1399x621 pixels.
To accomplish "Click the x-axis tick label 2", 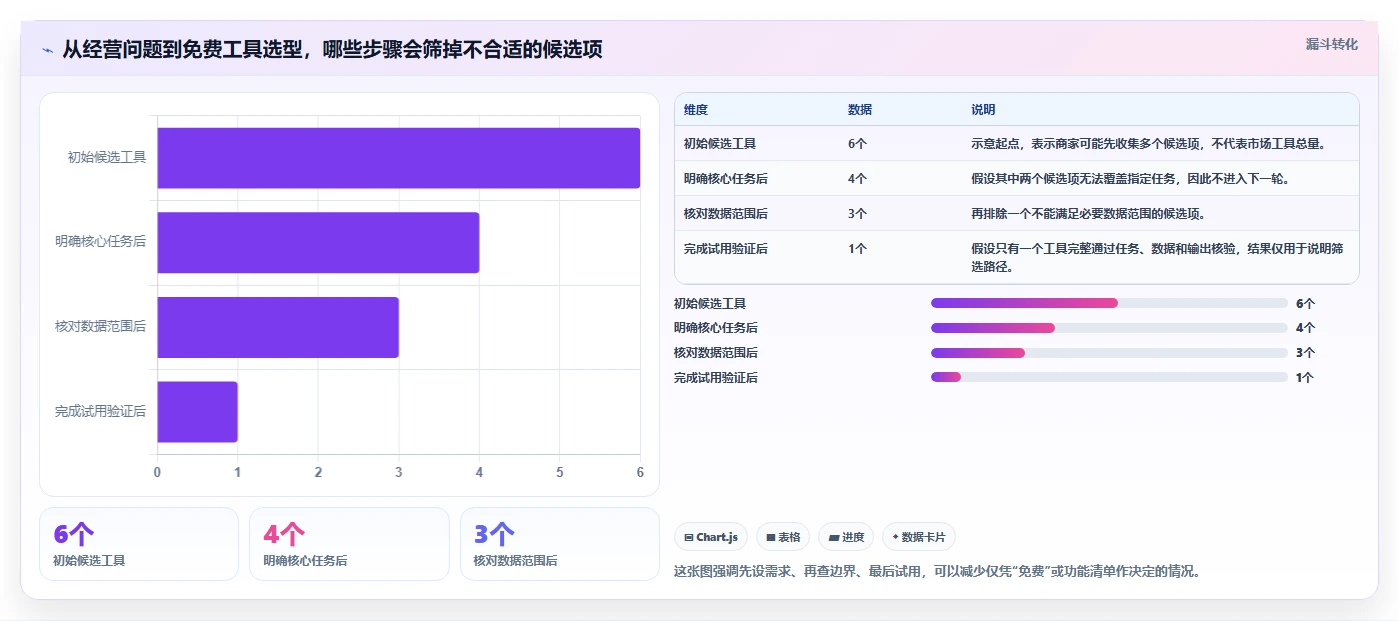I will 318,472.
